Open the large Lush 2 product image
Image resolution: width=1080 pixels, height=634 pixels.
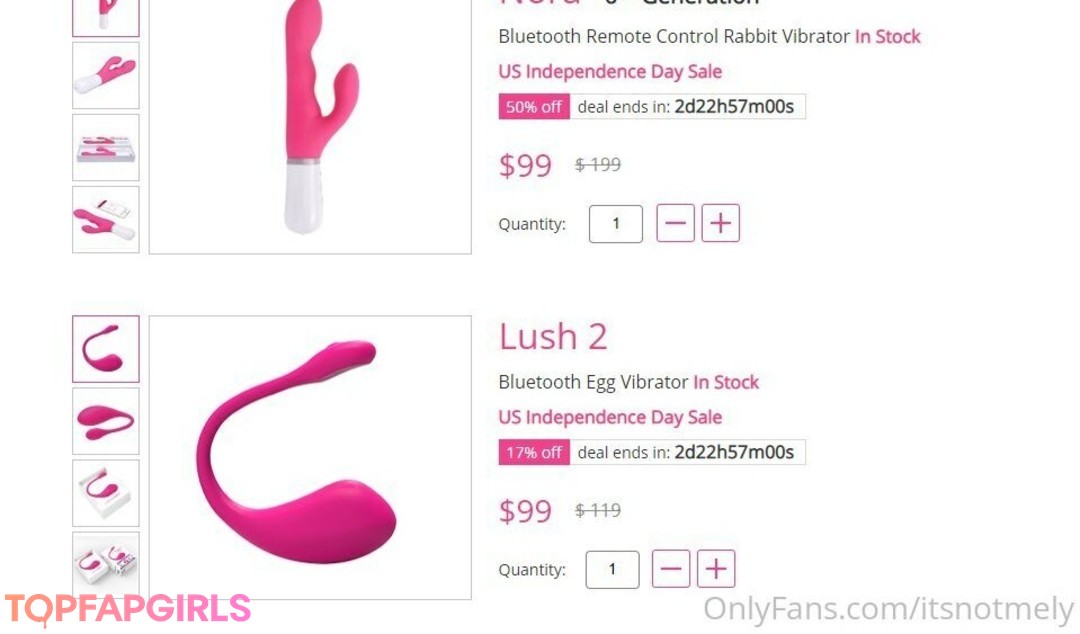[x=310, y=458]
